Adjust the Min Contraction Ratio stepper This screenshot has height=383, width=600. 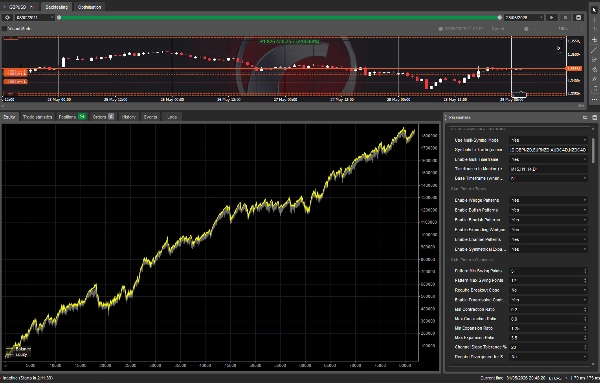585,309
